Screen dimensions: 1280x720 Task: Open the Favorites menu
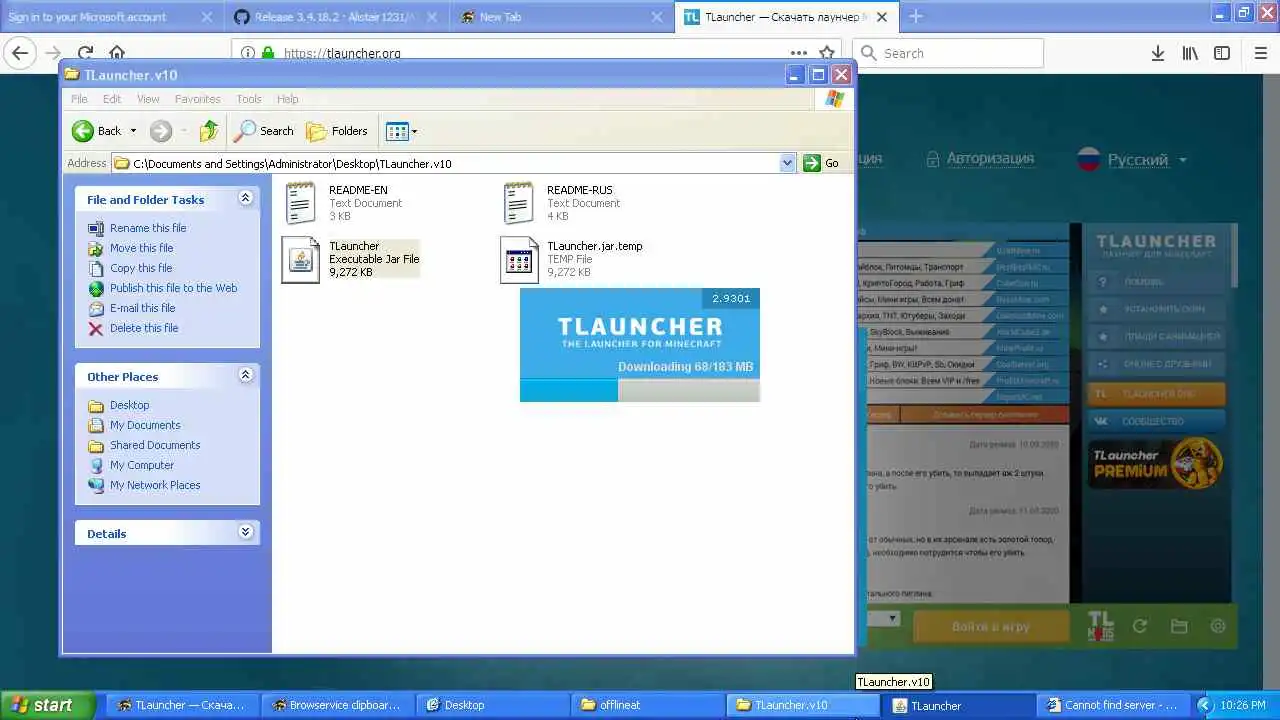pos(197,99)
